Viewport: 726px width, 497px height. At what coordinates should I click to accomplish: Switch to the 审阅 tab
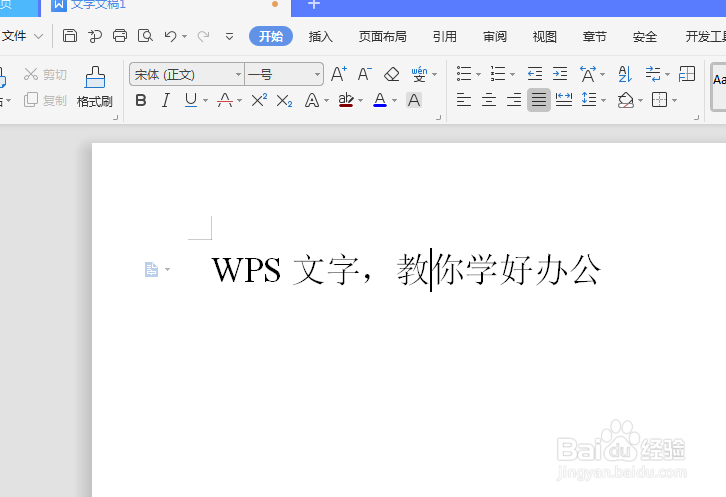click(494, 36)
